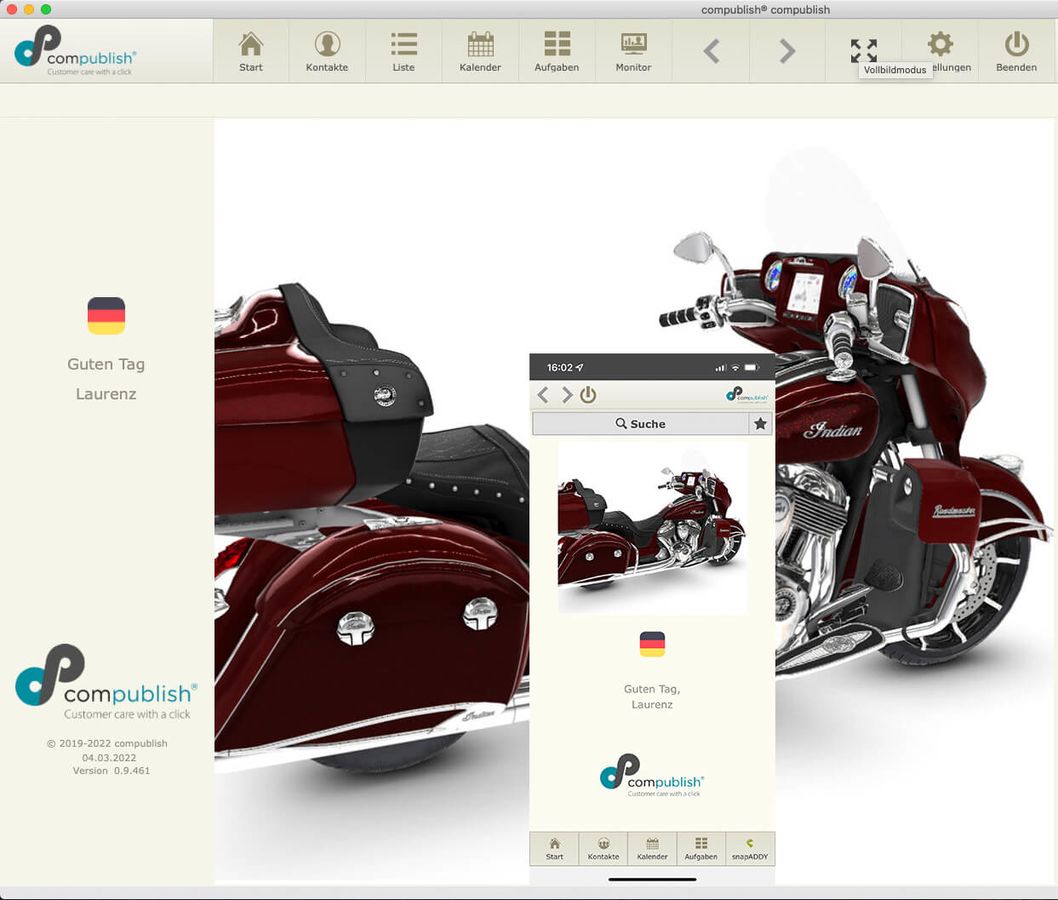The height and width of the screenshot is (900, 1058).
Task: Click the 16:02 clock in the phone status bar
Action: [559, 368]
